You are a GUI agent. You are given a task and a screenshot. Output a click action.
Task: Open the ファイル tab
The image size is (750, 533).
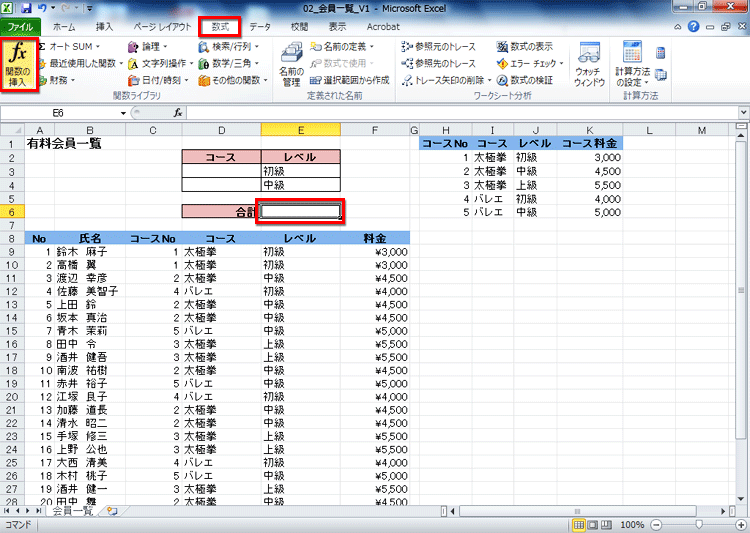(x=20, y=27)
